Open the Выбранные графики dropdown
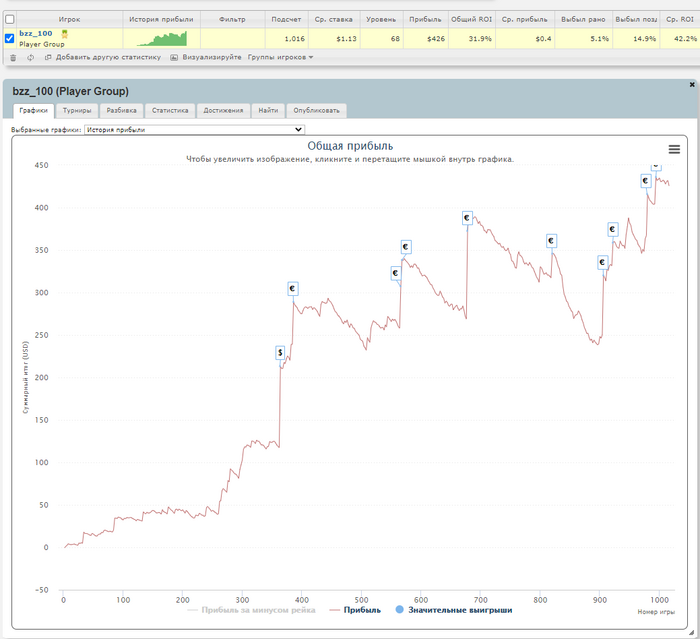Viewport: 700px width, 639px height. tap(194, 129)
